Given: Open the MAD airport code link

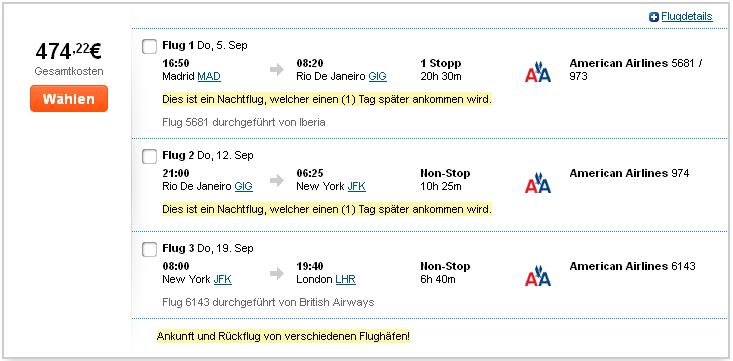Looking at the screenshot, I should tap(209, 76).
